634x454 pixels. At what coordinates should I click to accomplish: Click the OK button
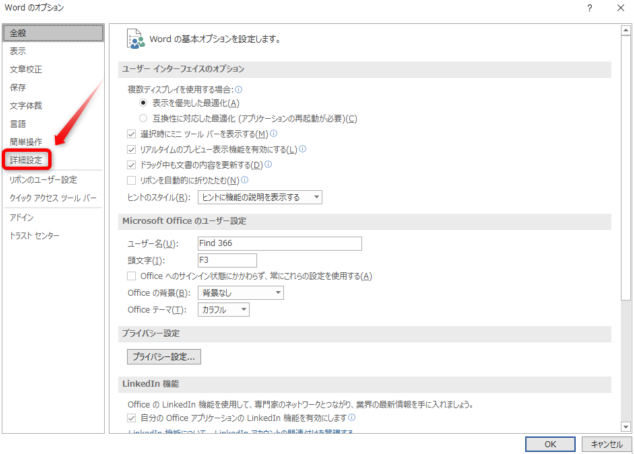(x=550, y=444)
